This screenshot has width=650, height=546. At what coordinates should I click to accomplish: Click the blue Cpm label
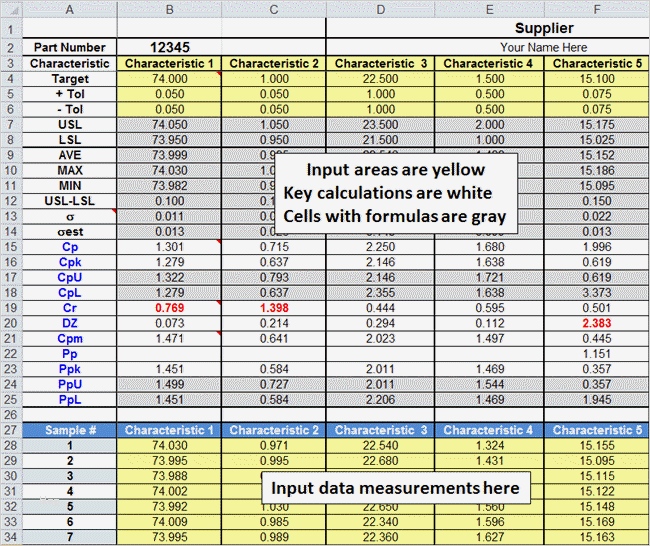point(70,339)
